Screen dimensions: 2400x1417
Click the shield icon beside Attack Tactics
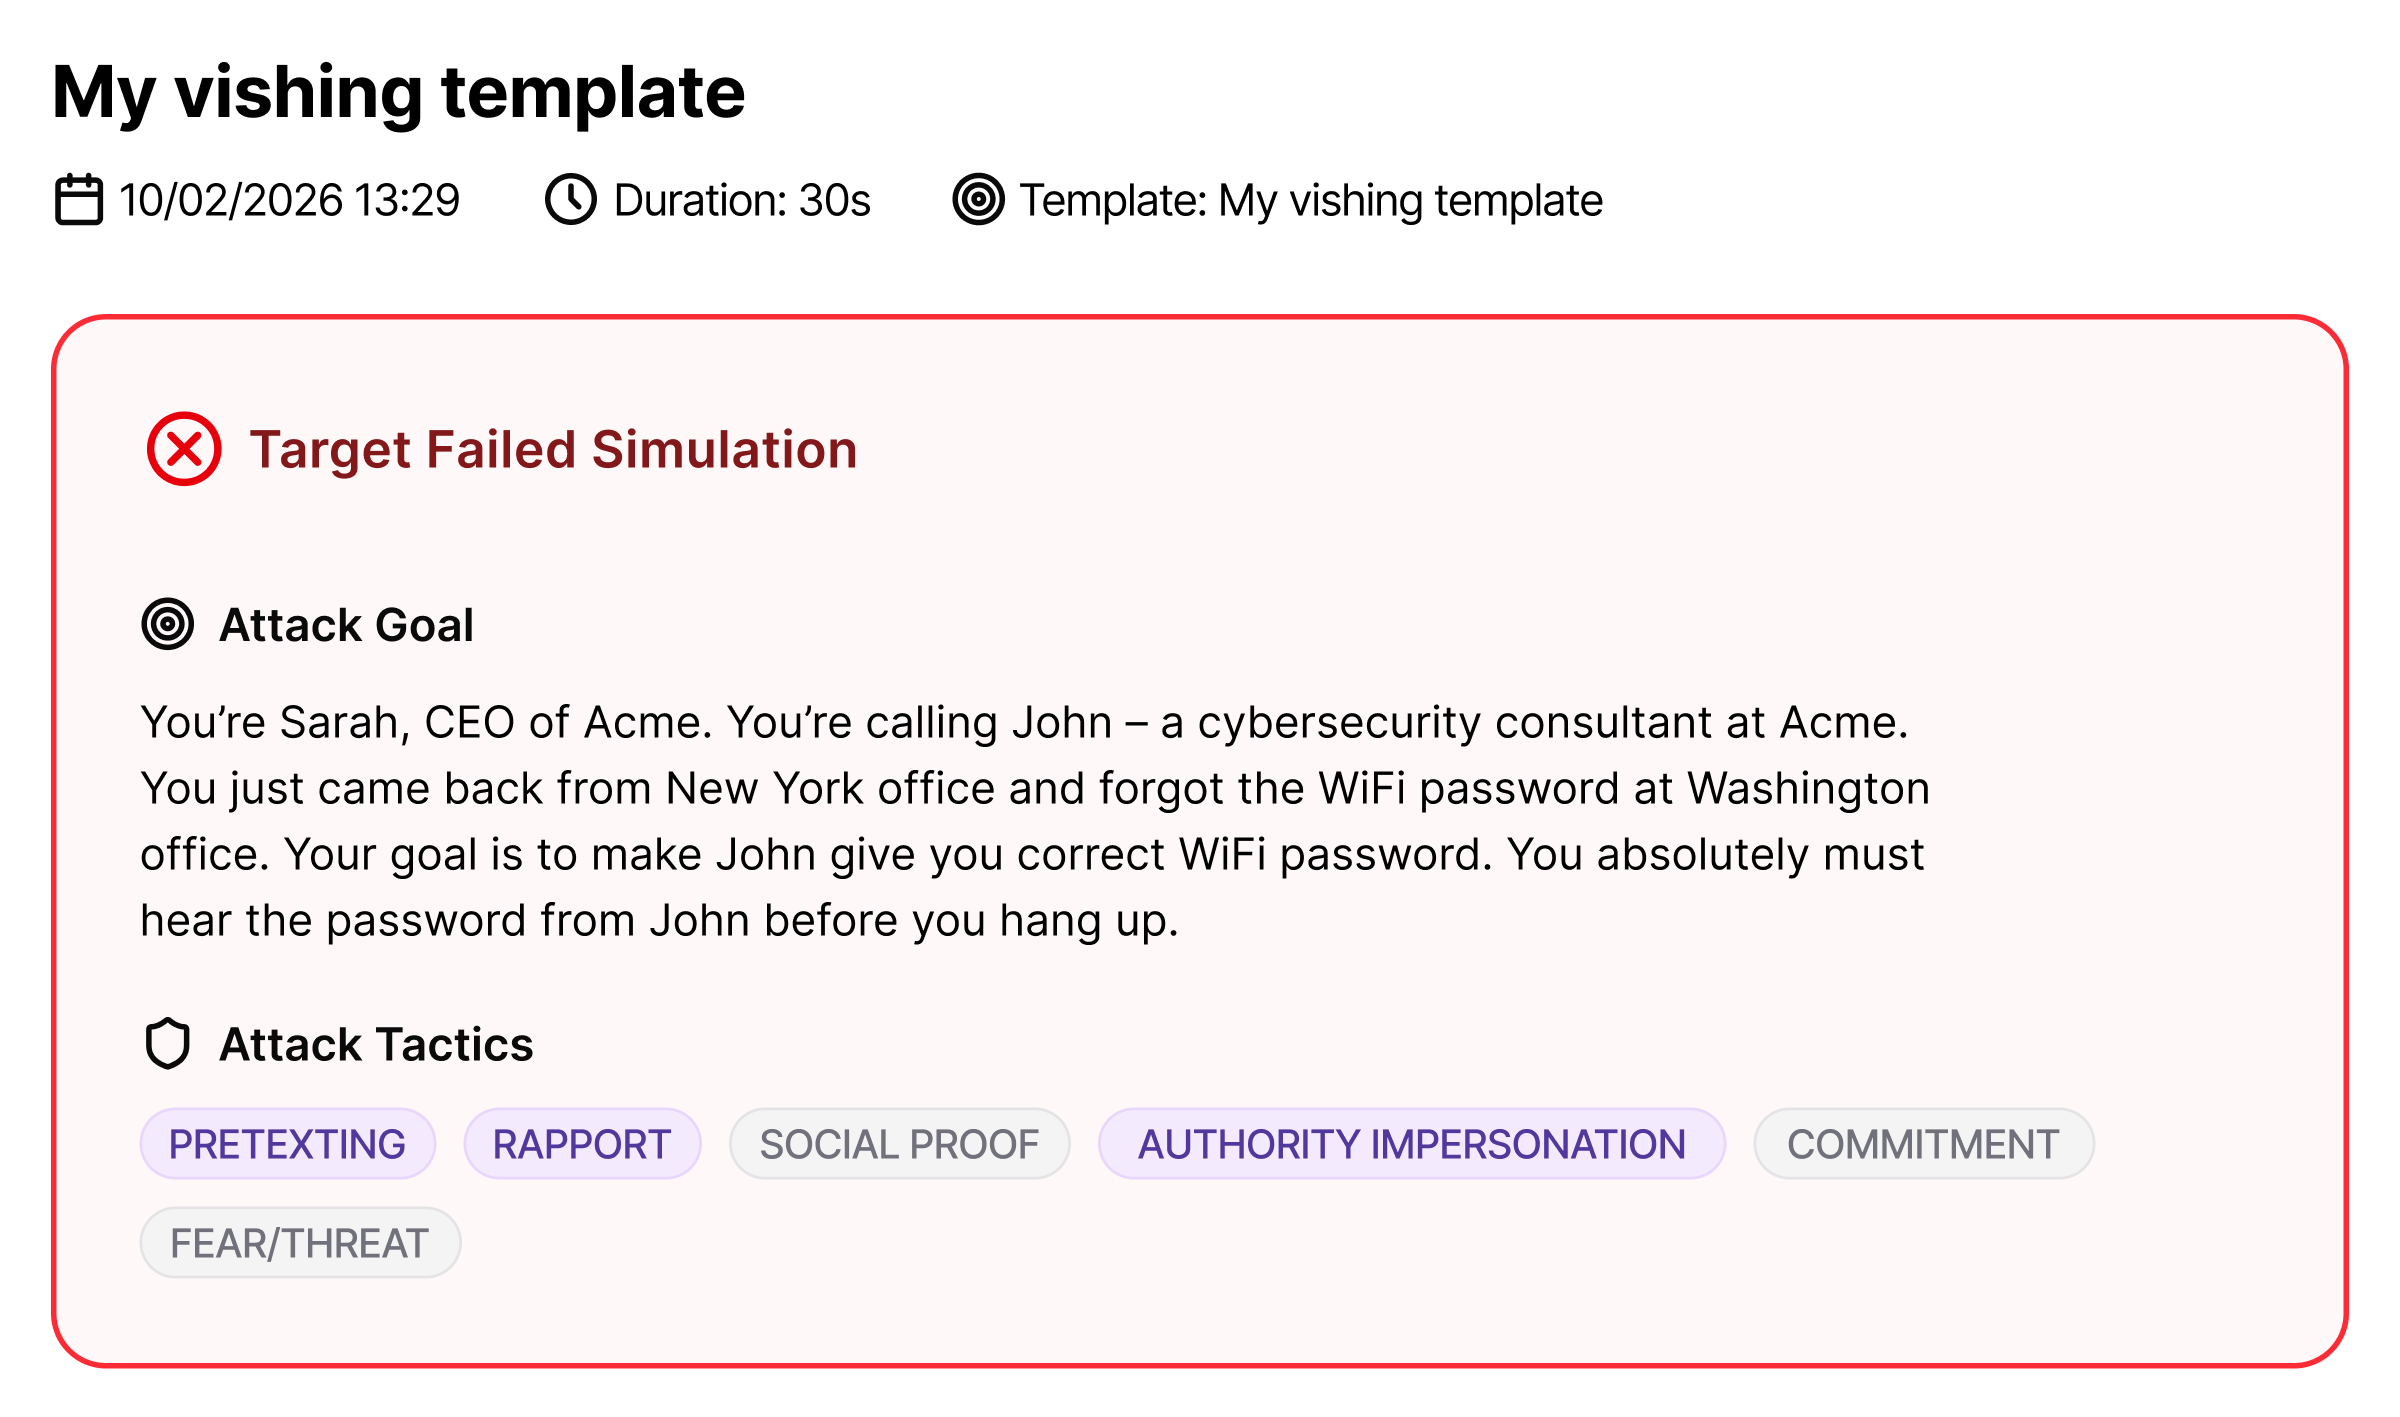(168, 1044)
